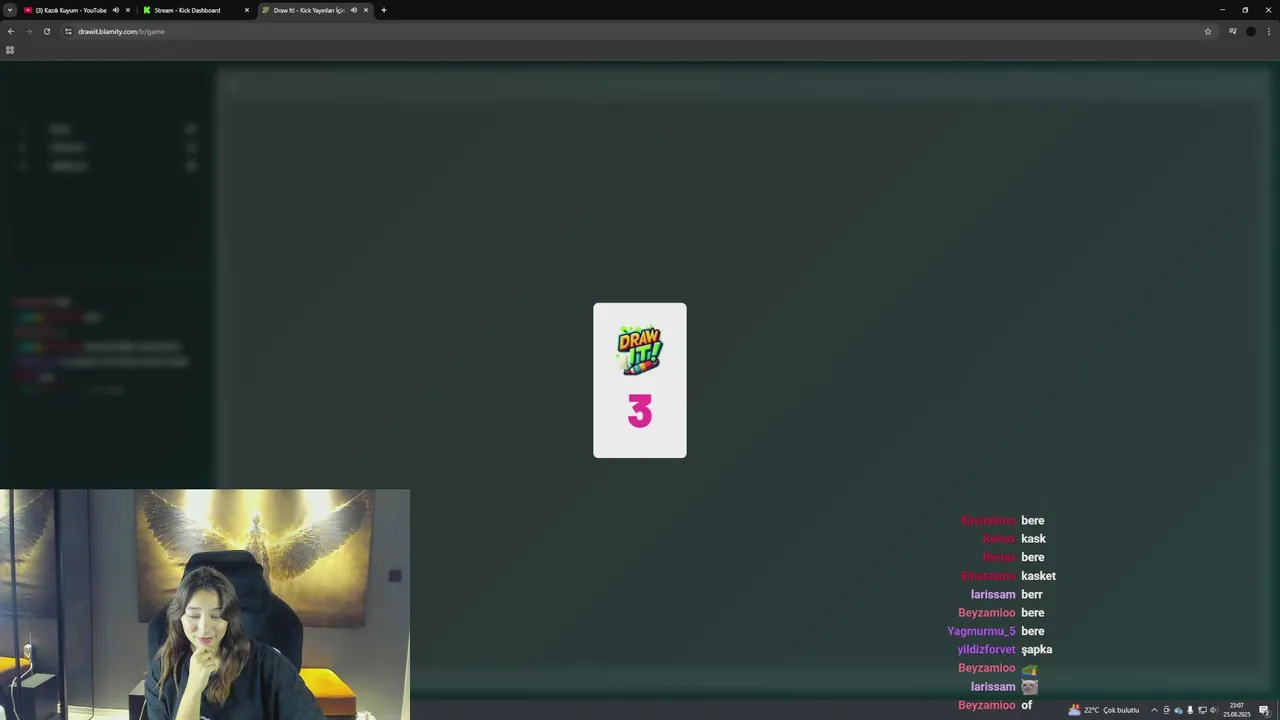Viewport: 1280px width, 720px height.
Task: Click the Meet Now tray icon
Action: 1166,710
